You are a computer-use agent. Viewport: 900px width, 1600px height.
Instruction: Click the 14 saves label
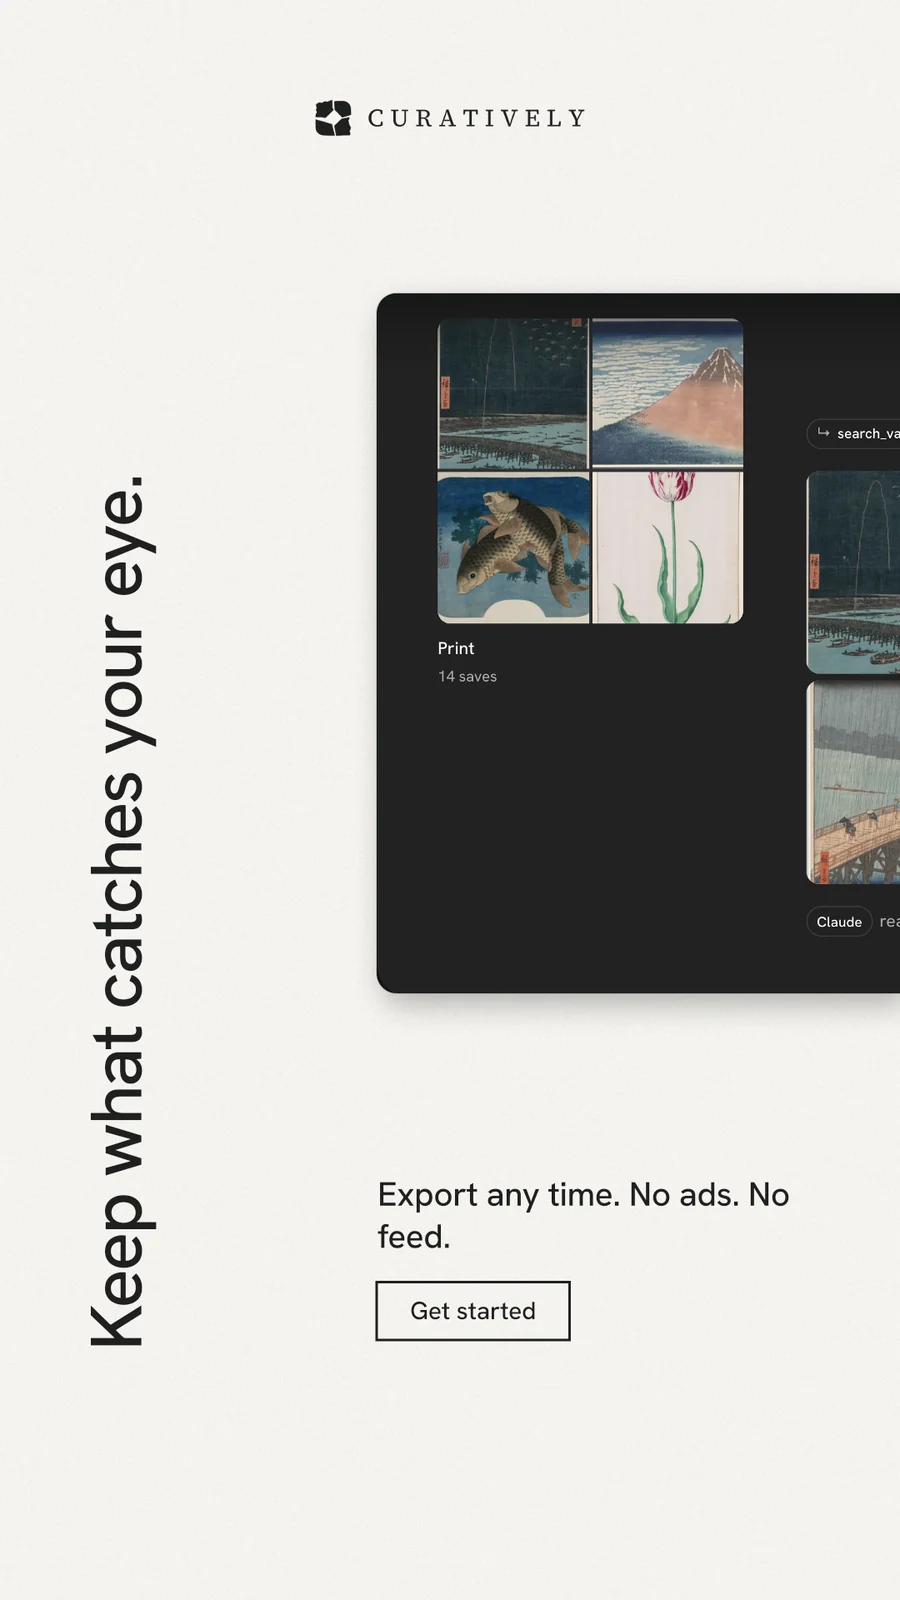(x=467, y=677)
